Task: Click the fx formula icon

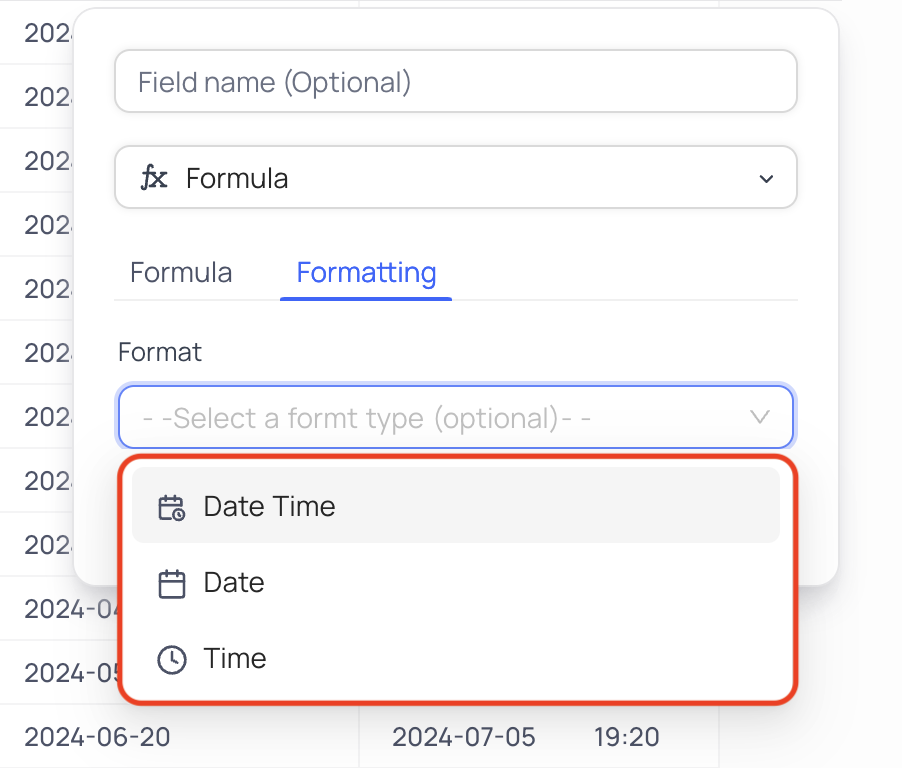Action: (154, 178)
